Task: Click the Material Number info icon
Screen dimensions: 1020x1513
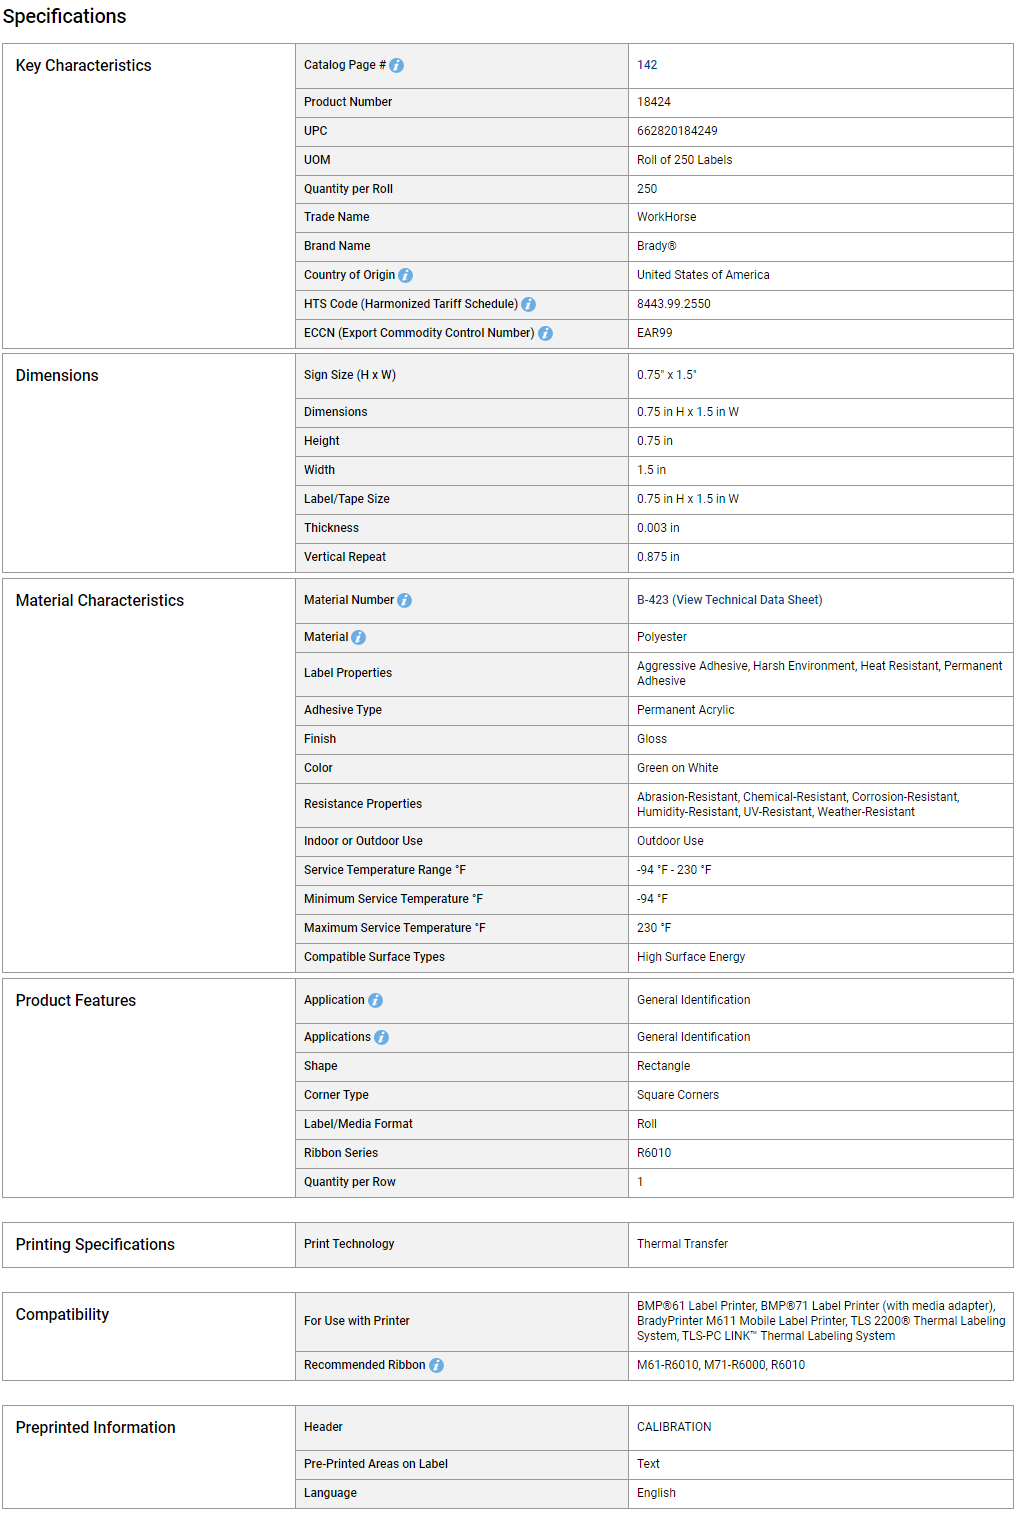Action: (x=404, y=601)
